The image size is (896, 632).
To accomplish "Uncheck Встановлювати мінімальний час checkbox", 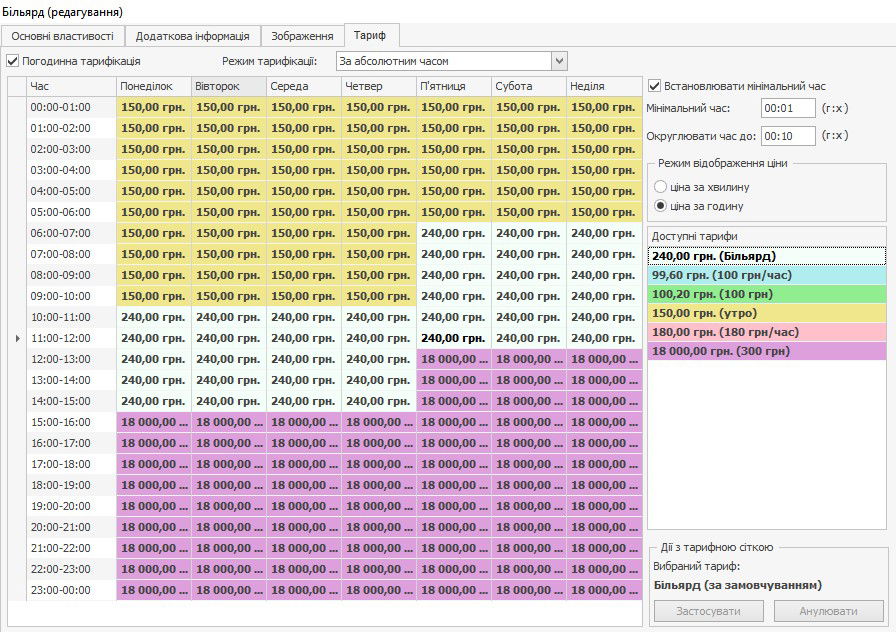I will click(x=655, y=86).
